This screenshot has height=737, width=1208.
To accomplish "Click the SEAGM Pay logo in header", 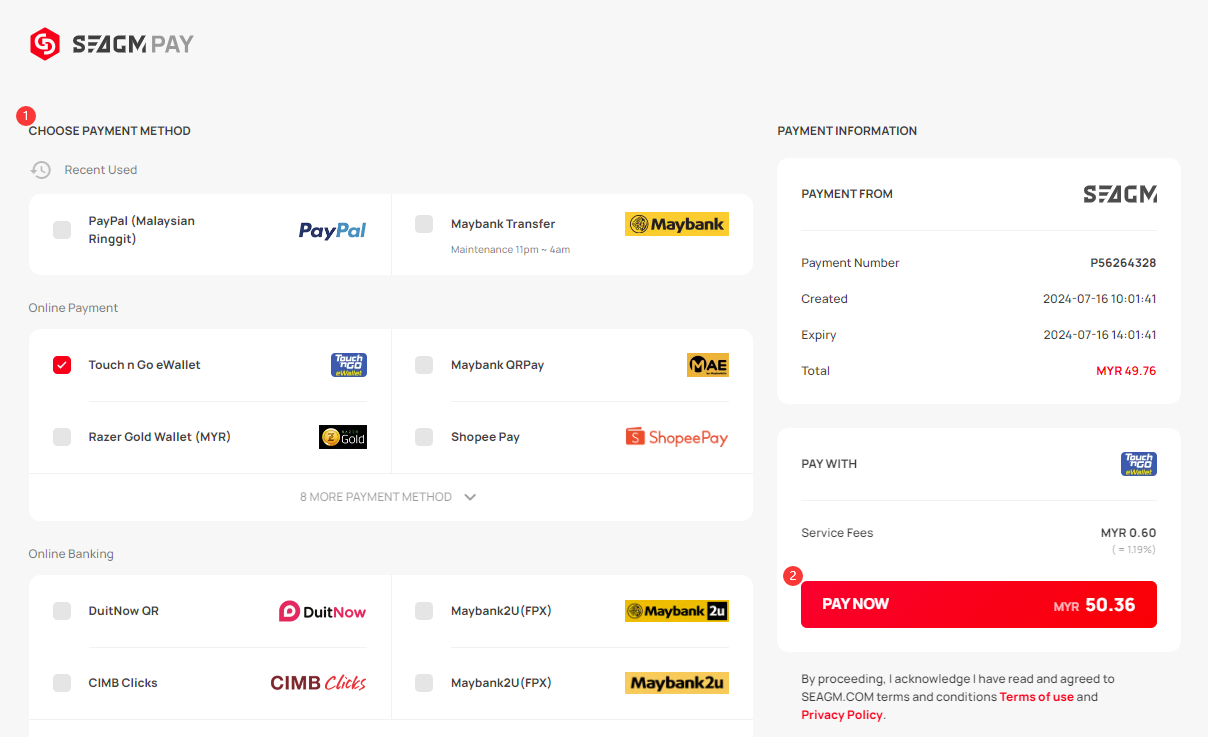I will pos(111,44).
